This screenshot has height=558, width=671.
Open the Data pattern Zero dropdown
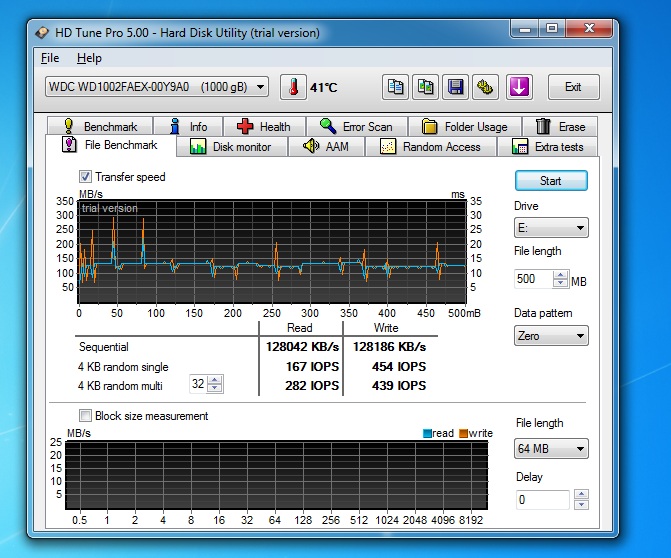click(x=551, y=336)
